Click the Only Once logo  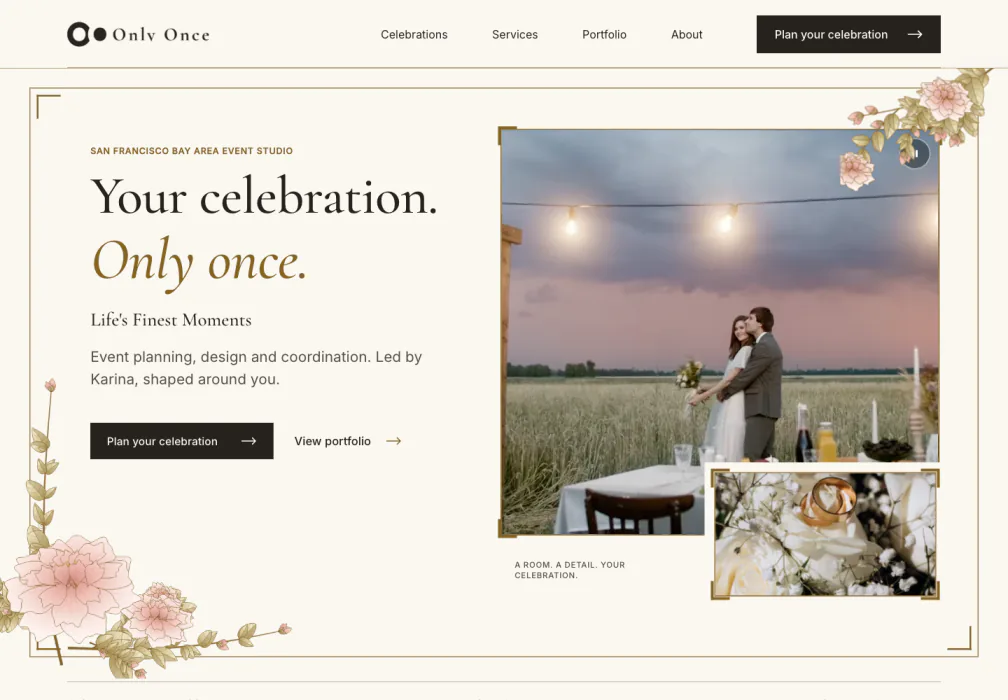click(138, 34)
